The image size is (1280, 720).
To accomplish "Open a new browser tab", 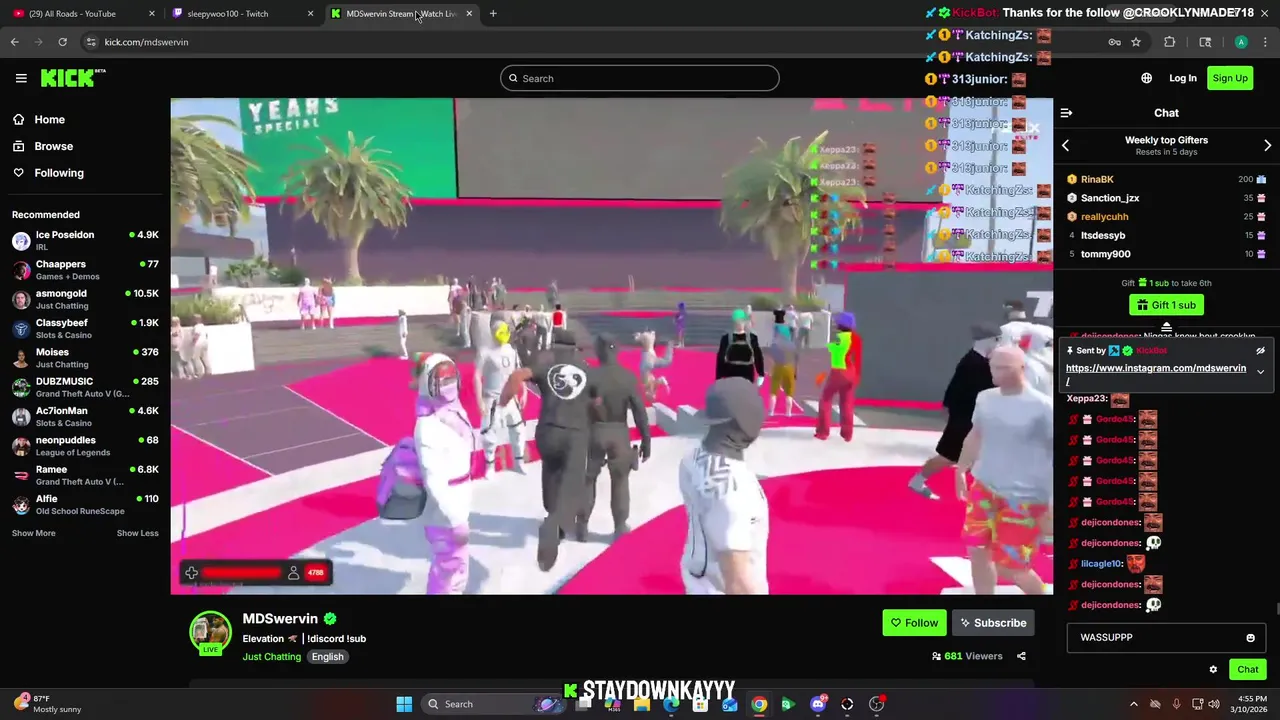I will coord(493,14).
